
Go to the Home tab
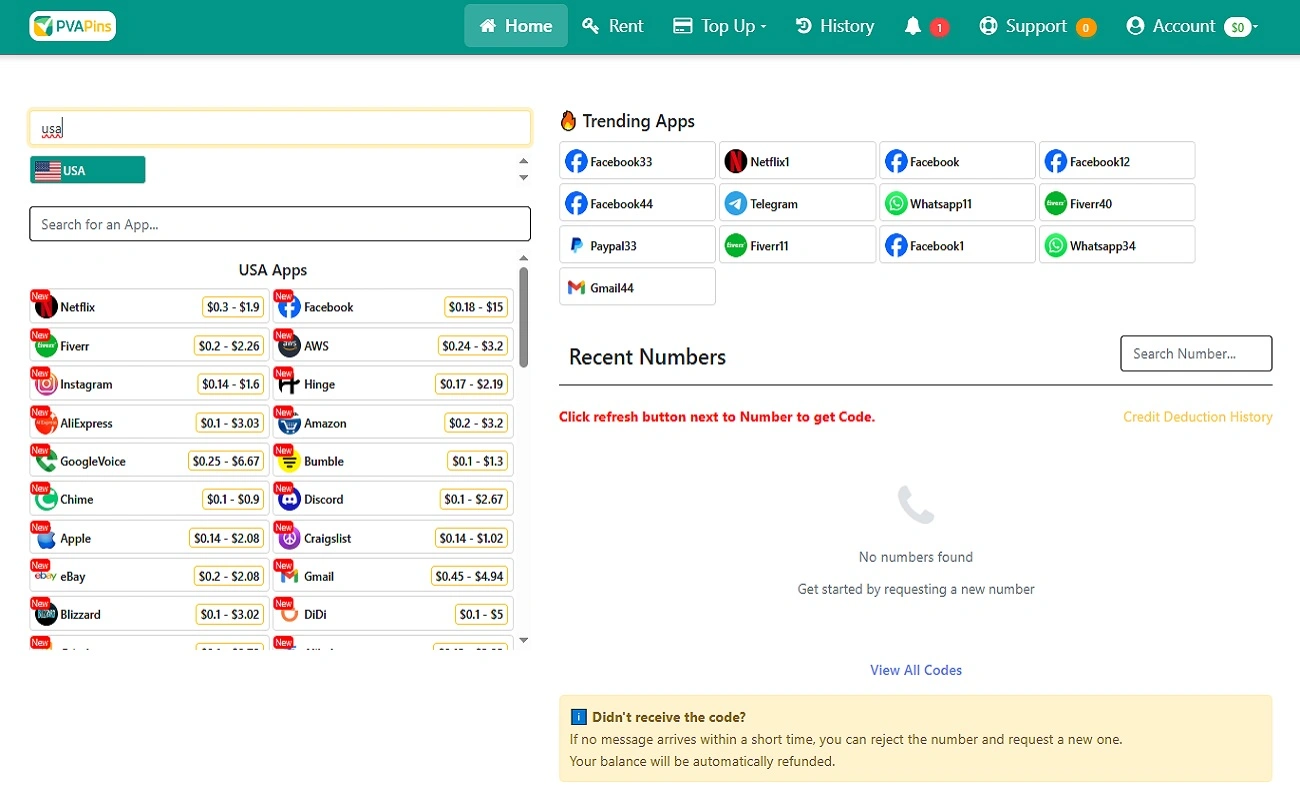pyautogui.click(x=516, y=26)
